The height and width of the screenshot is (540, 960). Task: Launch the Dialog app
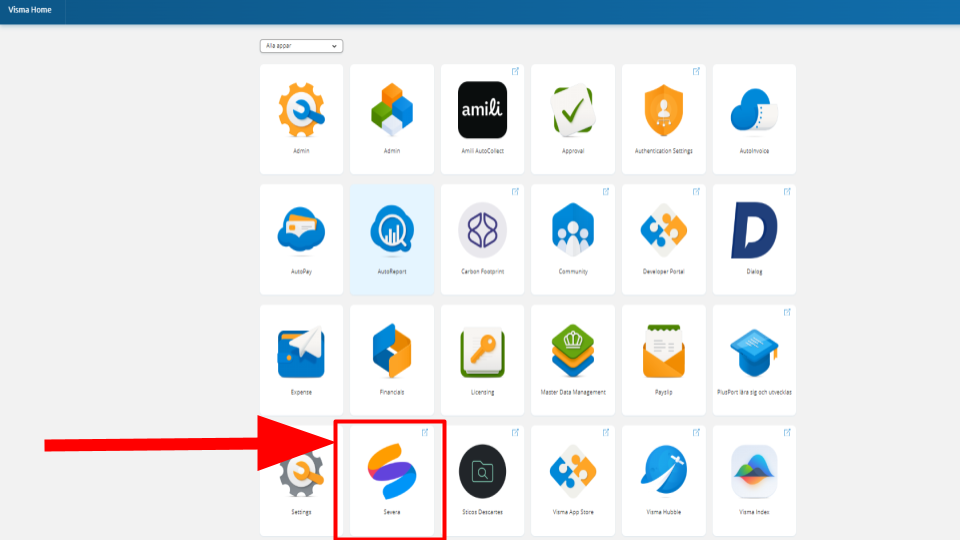pos(754,239)
